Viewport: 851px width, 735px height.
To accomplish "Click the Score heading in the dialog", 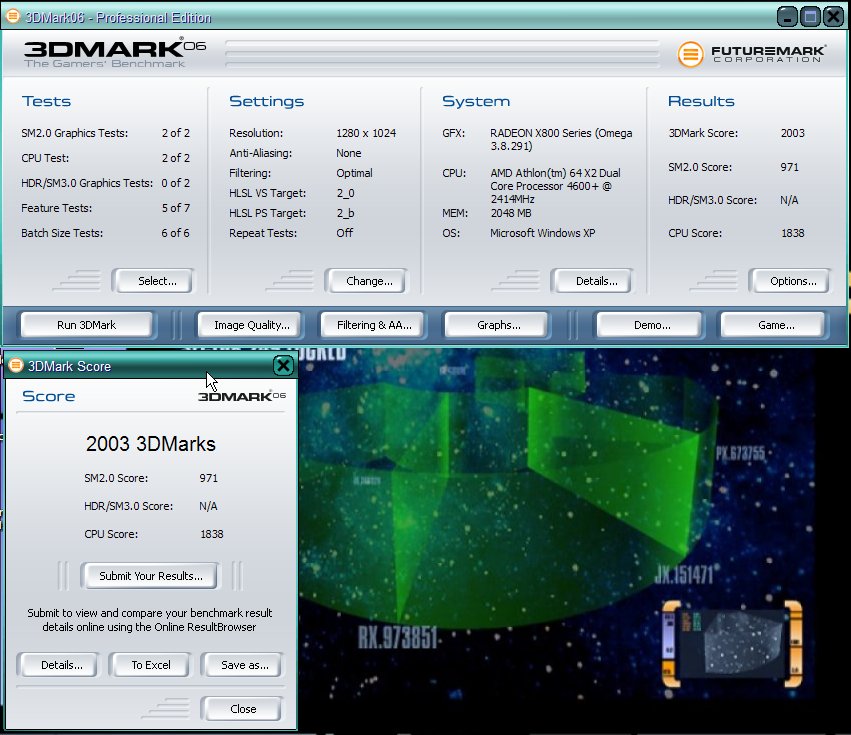I will pyautogui.click(x=48, y=396).
